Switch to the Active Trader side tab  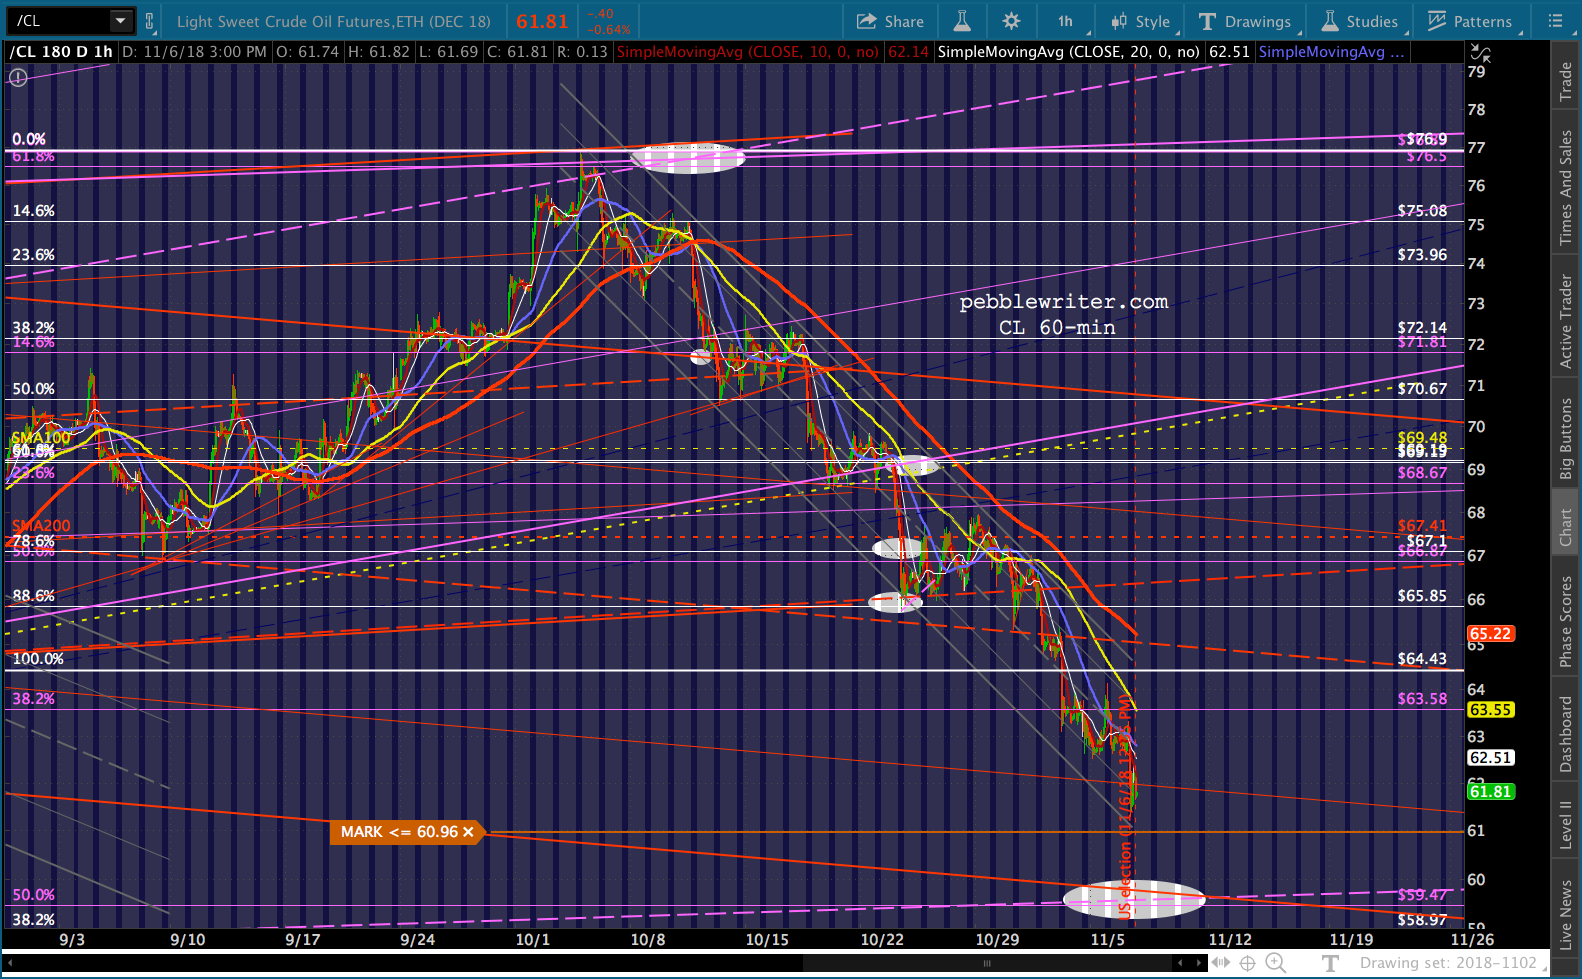1566,321
